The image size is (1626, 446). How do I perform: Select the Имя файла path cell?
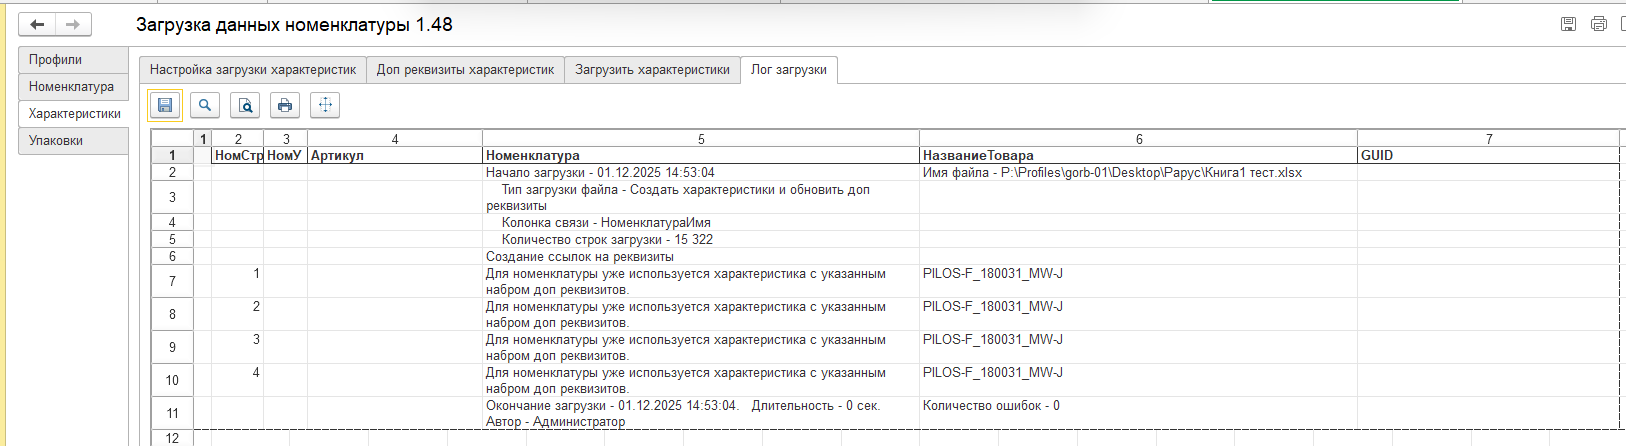pyautogui.click(x=1137, y=173)
